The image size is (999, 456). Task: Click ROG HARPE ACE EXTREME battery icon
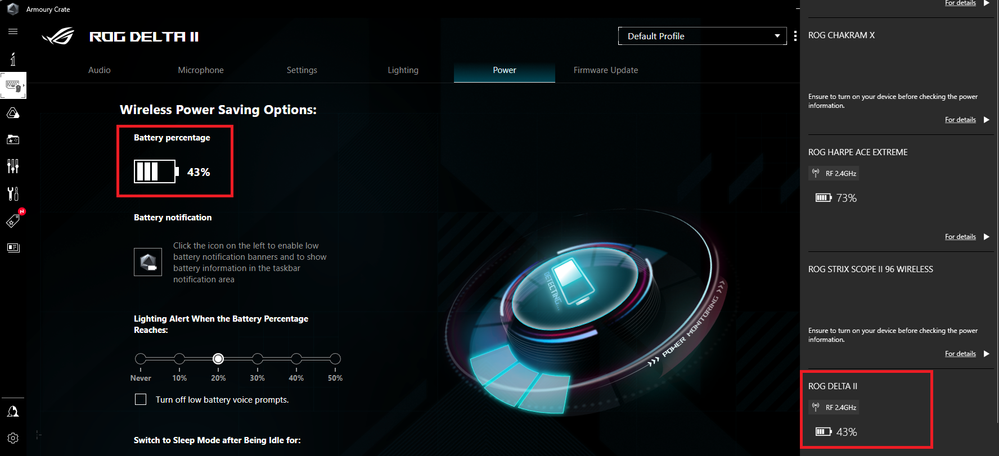coord(824,198)
